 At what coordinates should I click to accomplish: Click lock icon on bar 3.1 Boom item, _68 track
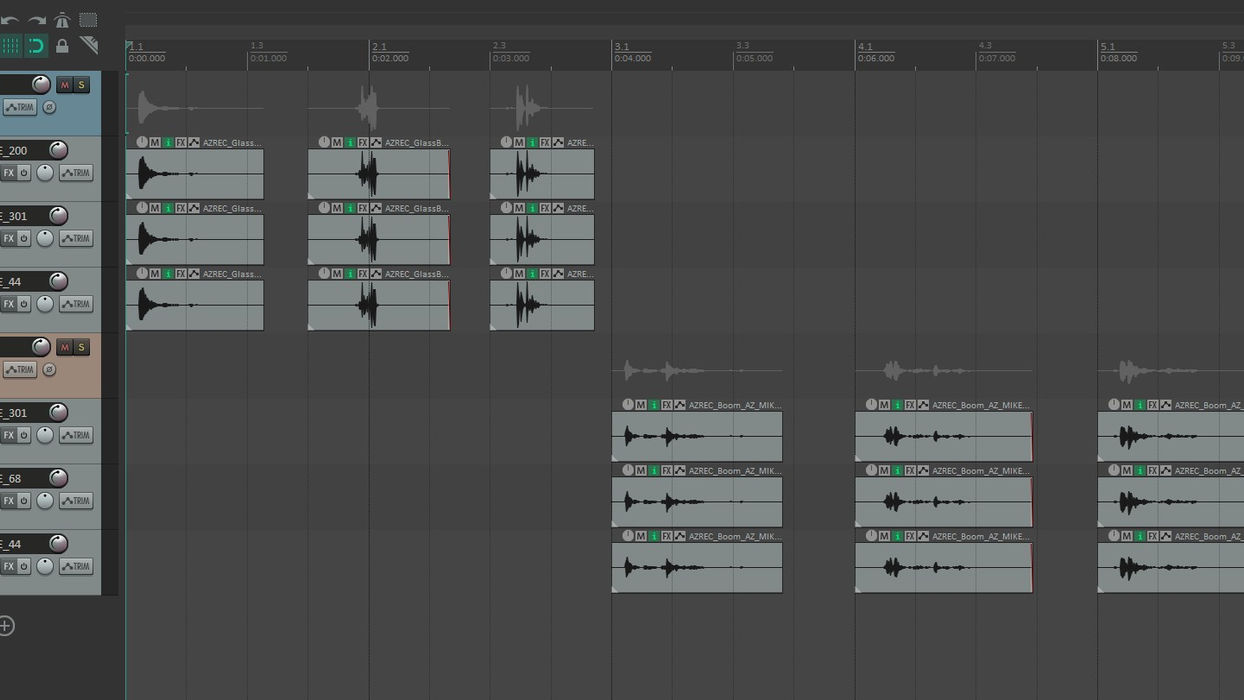point(628,471)
